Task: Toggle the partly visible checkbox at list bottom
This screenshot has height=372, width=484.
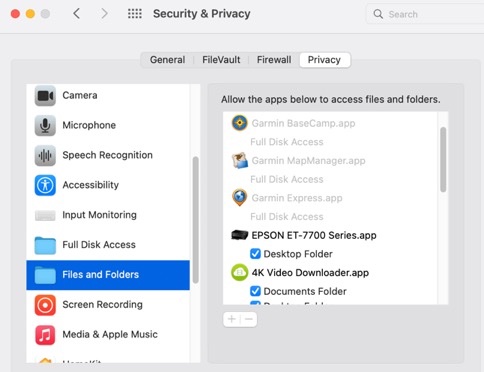Action: [255, 303]
